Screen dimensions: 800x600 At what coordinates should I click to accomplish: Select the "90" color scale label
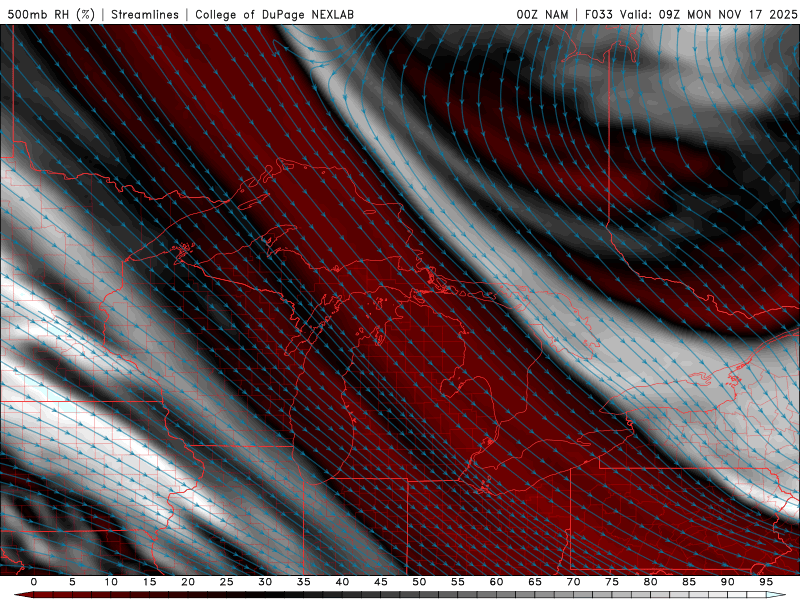tap(727, 582)
